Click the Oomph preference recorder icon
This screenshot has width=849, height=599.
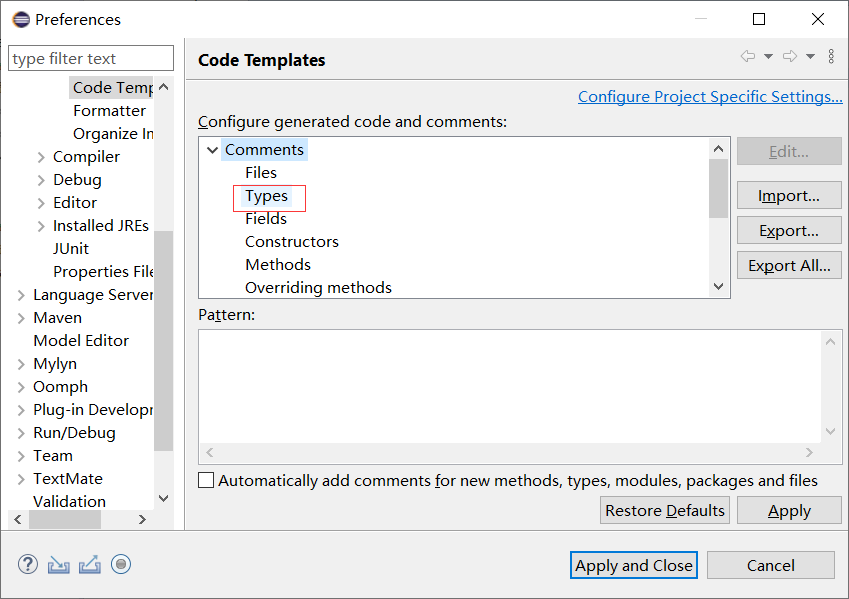coord(121,564)
